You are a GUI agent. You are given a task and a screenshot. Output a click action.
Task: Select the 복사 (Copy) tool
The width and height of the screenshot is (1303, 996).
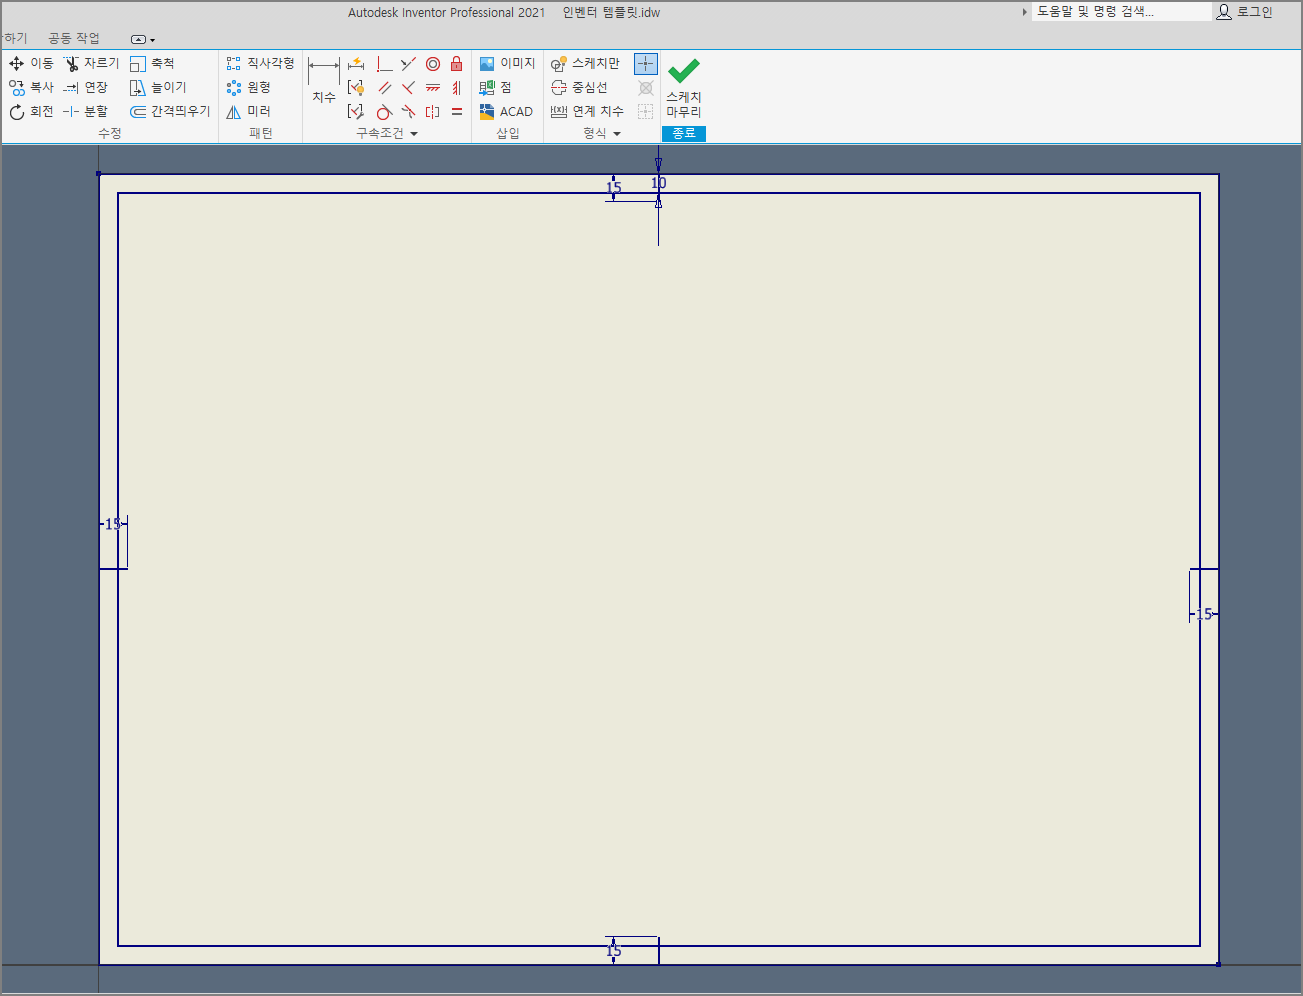[31, 87]
